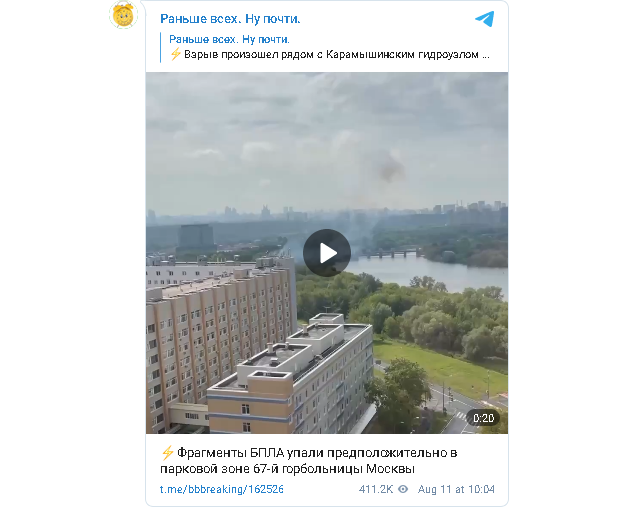Click the Aug 11 at 10:04 timestamp
Image resolution: width=618 pixels, height=507 pixels.
click(x=456, y=489)
